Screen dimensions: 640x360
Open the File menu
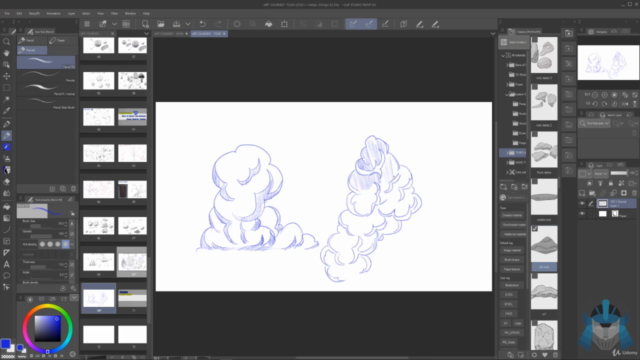pos(7,13)
